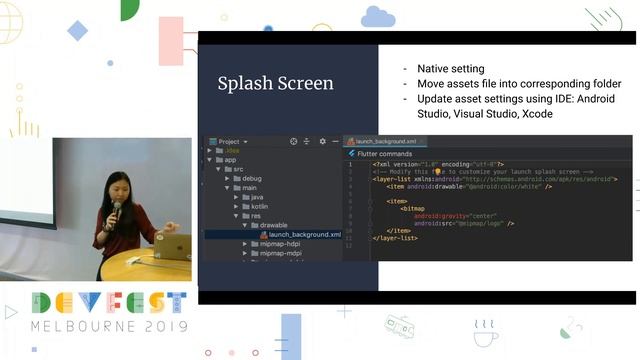
Task: Expand the java folder arrow
Action: pyautogui.click(x=236, y=197)
